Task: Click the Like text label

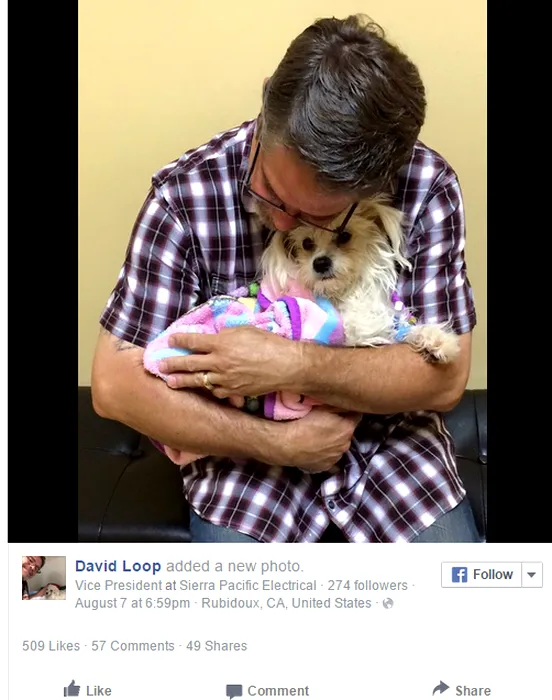Action: pyautogui.click(x=99, y=691)
